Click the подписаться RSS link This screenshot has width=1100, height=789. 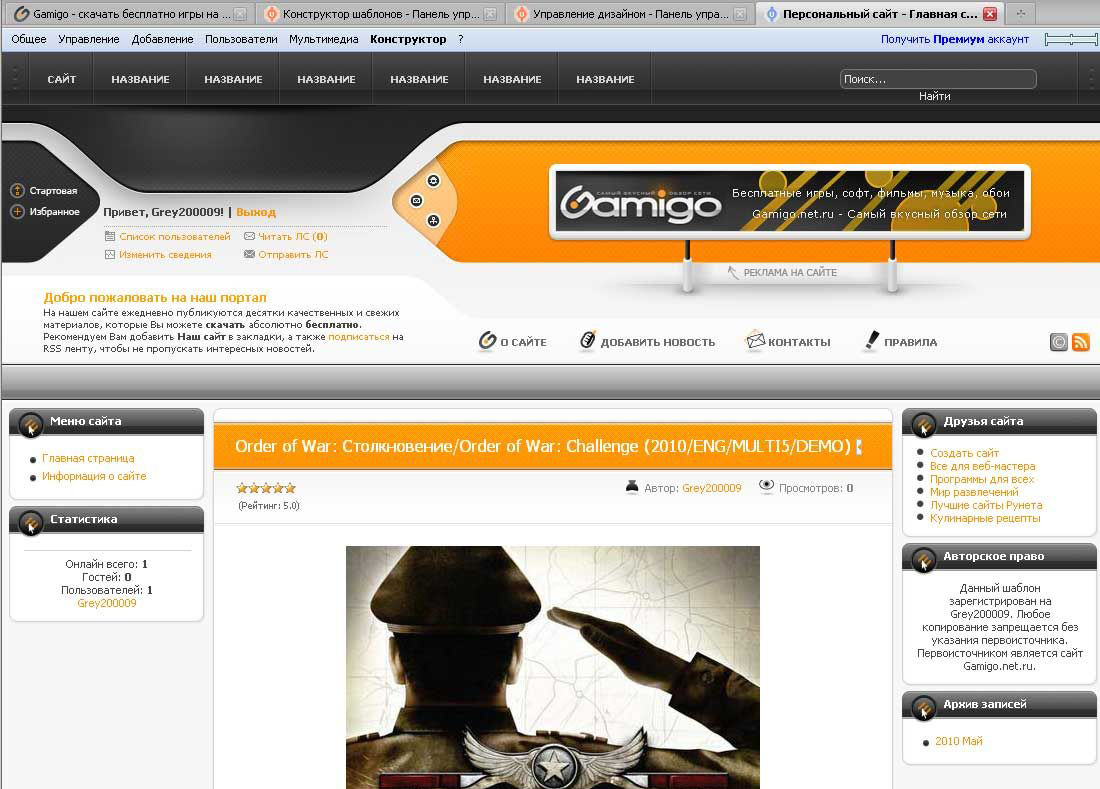click(x=358, y=337)
